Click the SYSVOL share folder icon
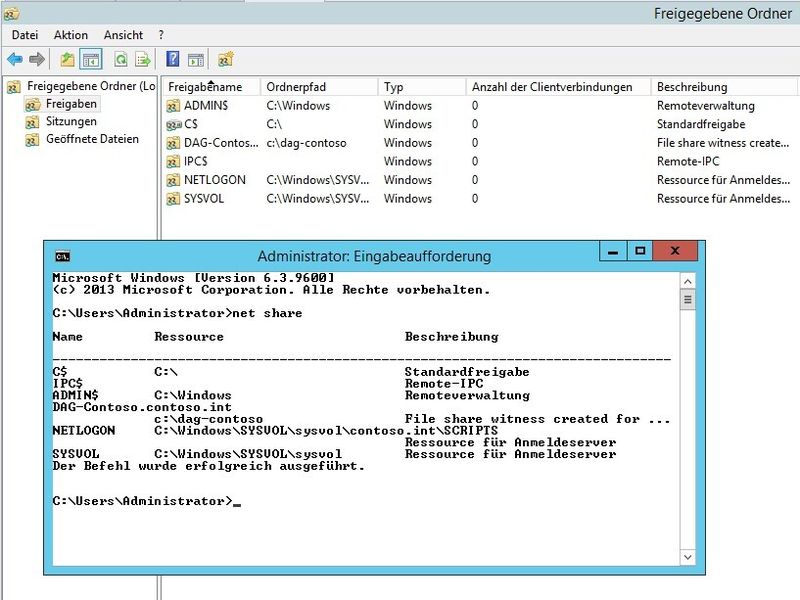The height and width of the screenshot is (600, 800). [x=173, y=198]
